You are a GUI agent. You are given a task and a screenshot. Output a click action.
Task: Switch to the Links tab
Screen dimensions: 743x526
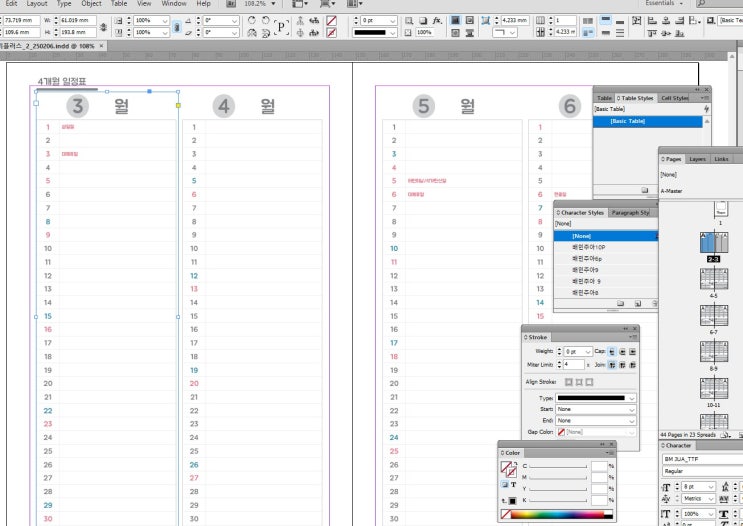[x=721, y=159]
